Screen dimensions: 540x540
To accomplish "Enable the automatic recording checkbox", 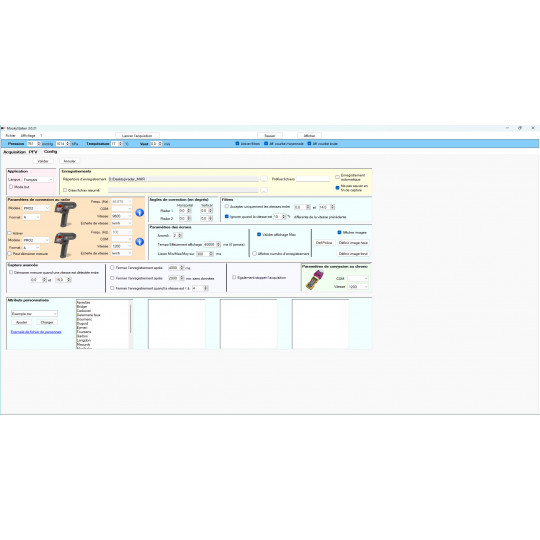I will pyautogui.click(x=337, y=177).
